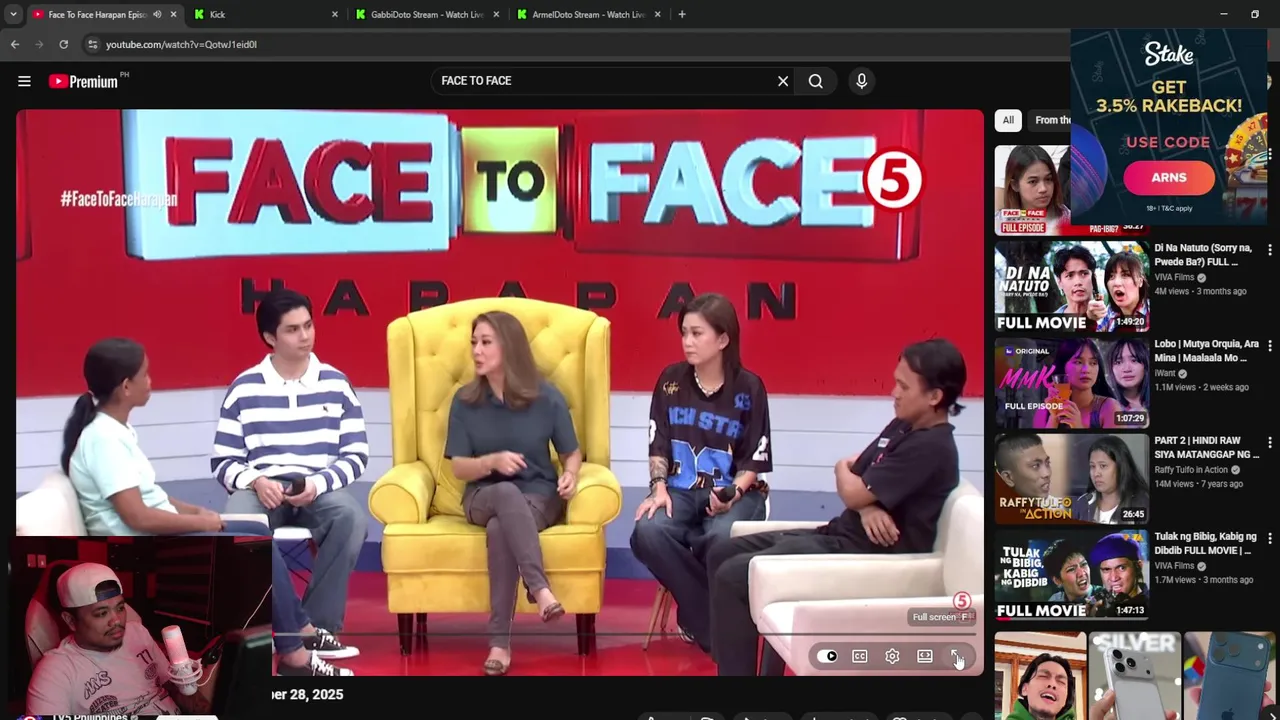Close the GabbiDoto Stream tab
The width and height of the screenshot is (1280, 720).
tap(496, 14)
